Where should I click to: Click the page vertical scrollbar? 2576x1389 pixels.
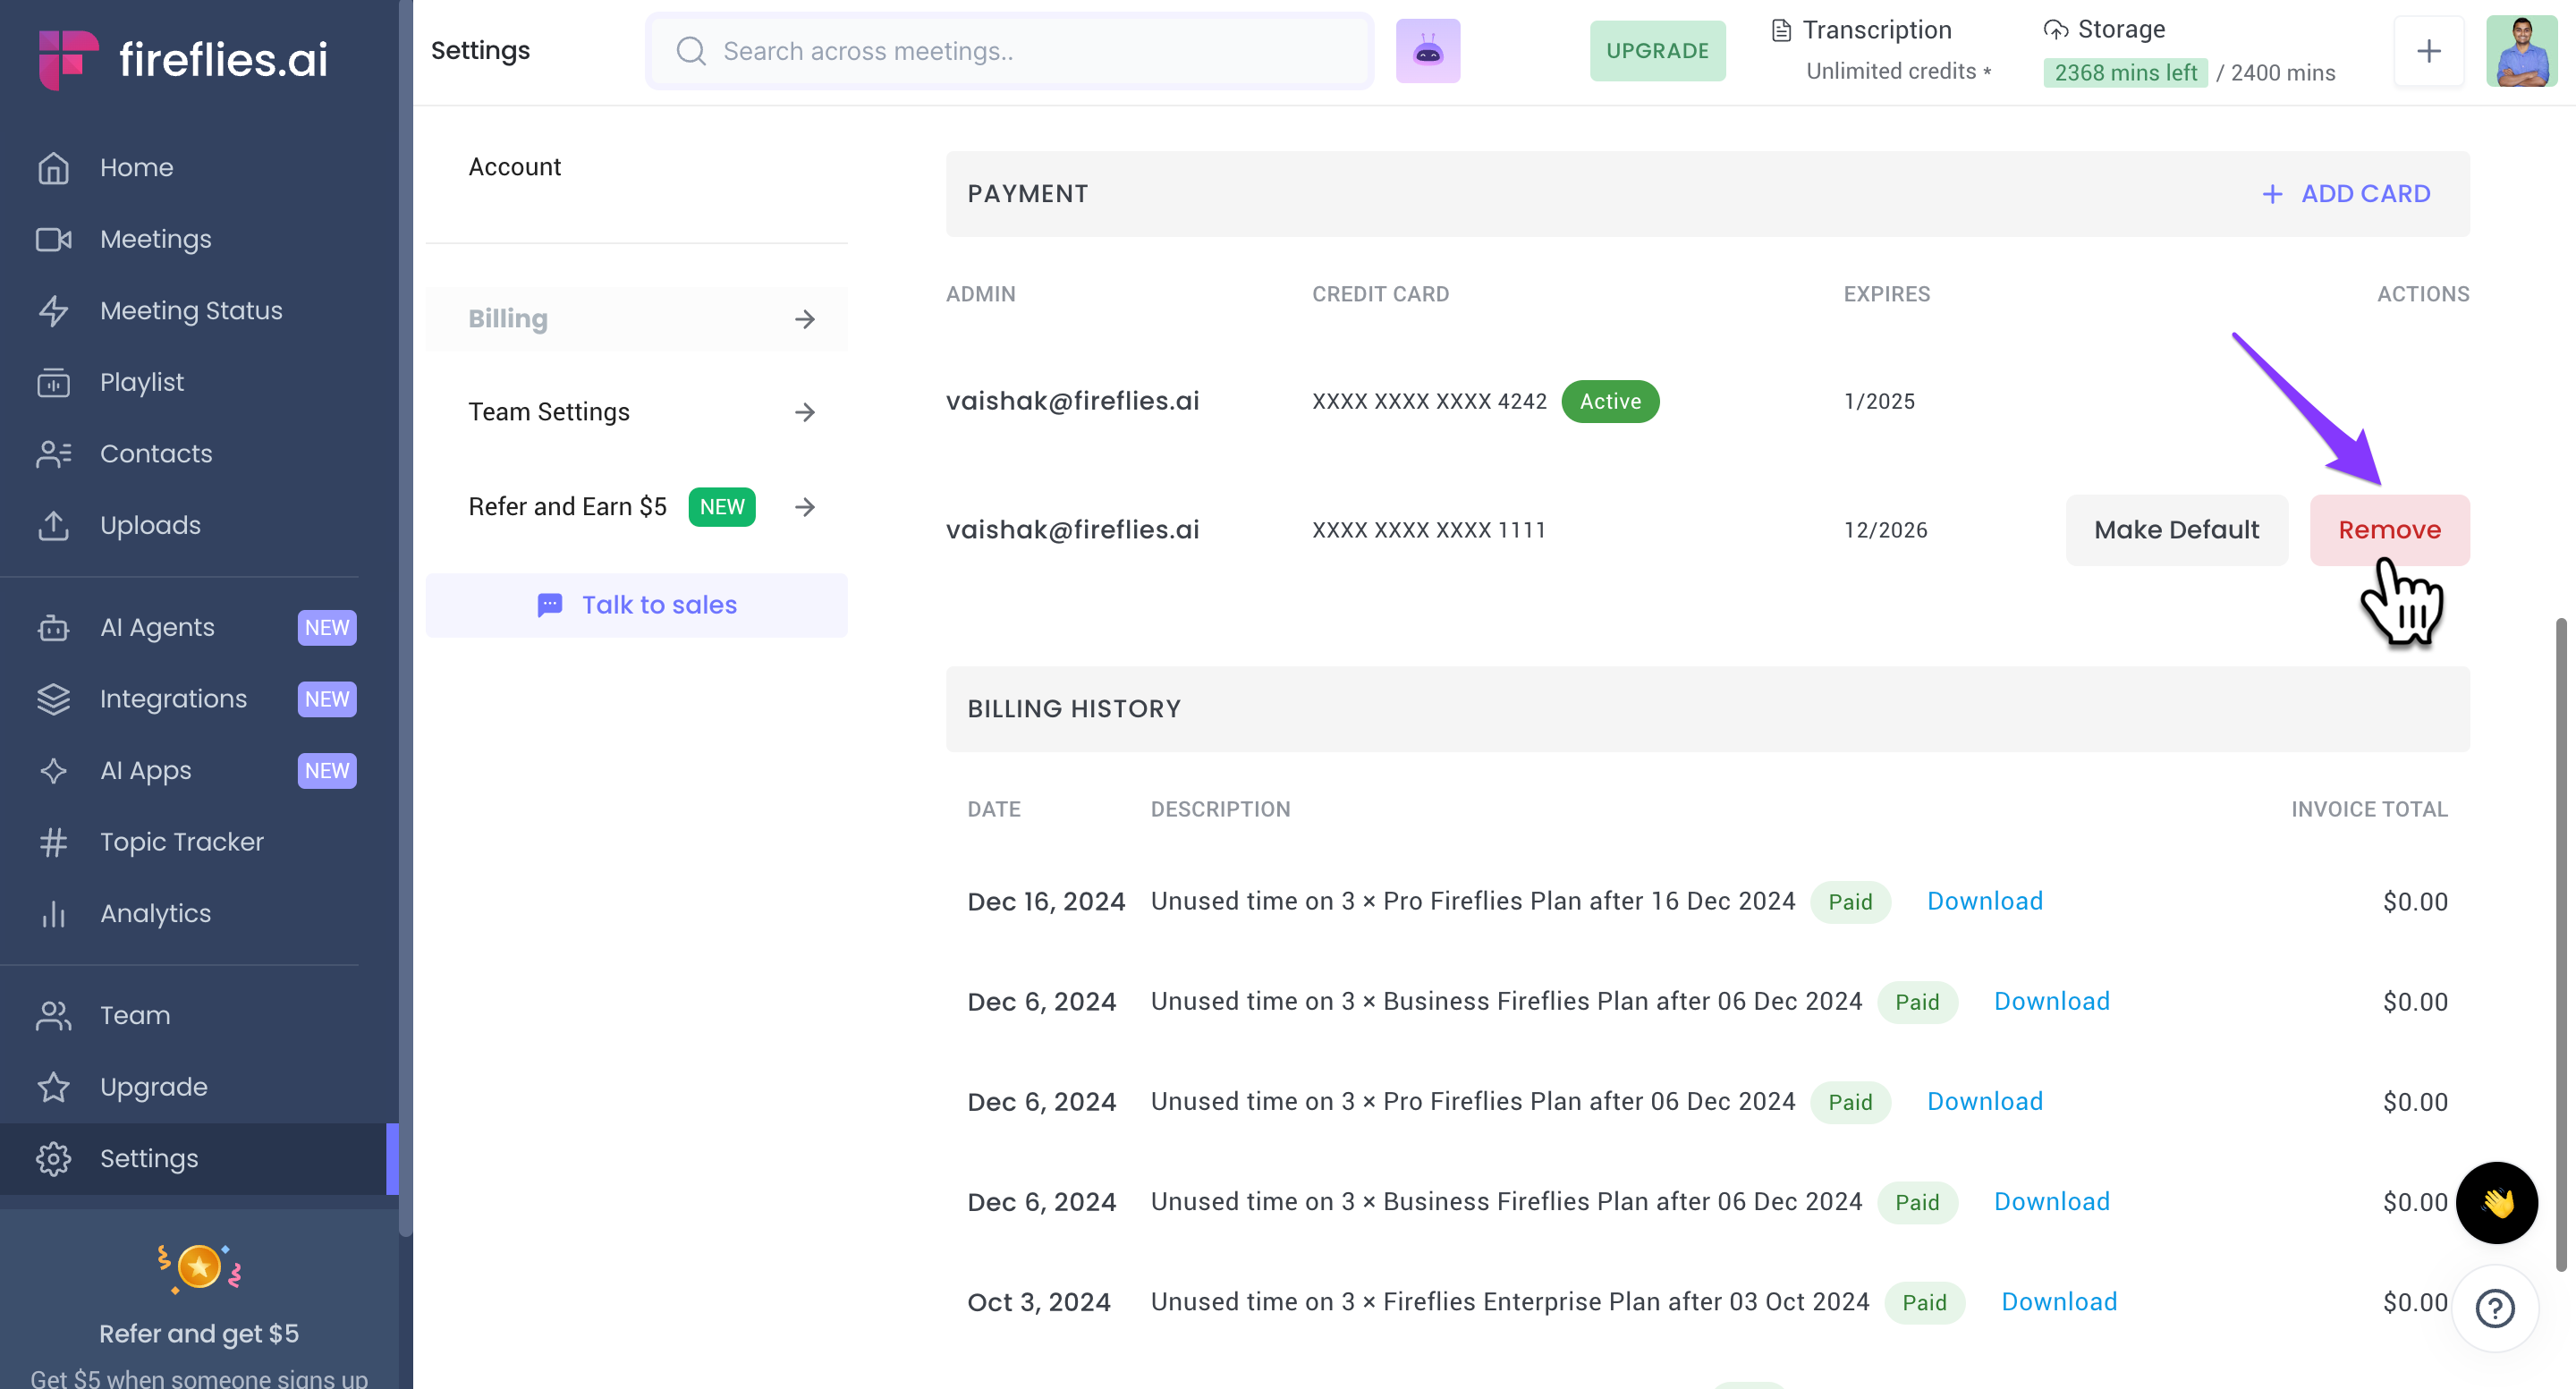coord(2560,944)
